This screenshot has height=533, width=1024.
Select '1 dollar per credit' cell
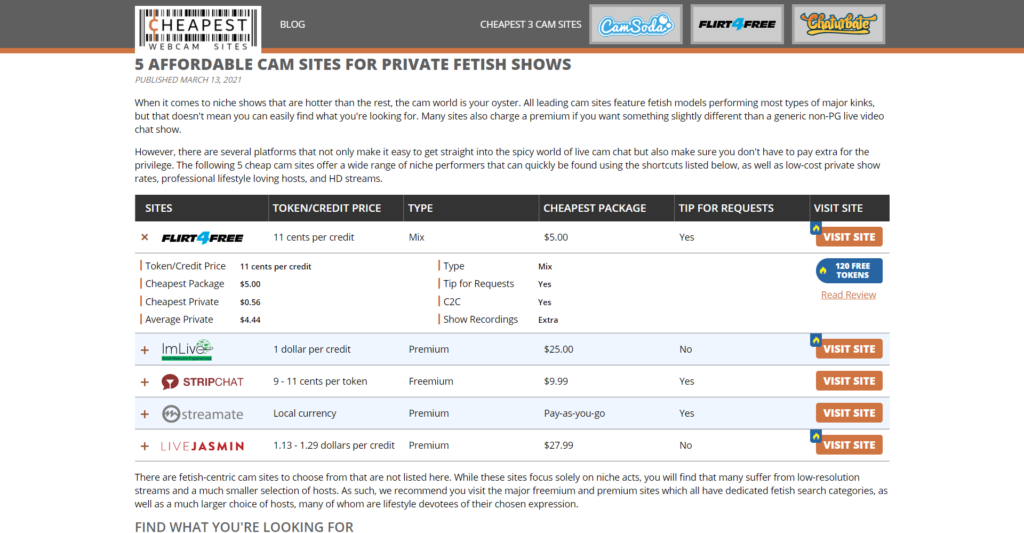pyautogui.click(x=312, y=349)
